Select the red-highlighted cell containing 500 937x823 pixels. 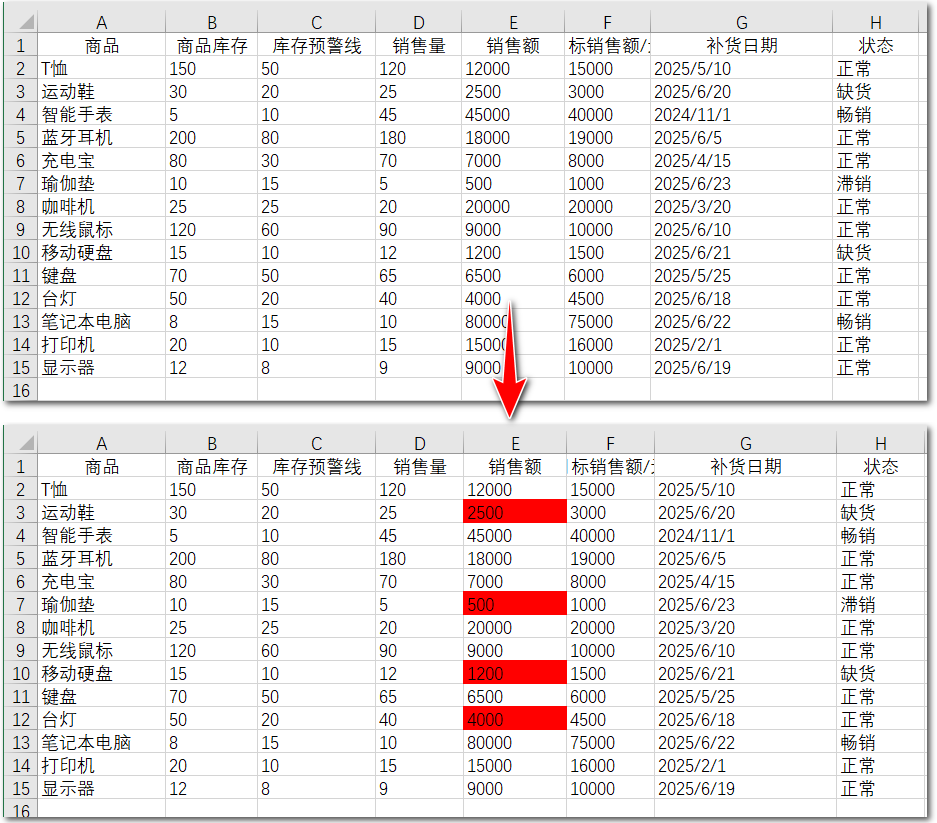click(x=514, y=604)
